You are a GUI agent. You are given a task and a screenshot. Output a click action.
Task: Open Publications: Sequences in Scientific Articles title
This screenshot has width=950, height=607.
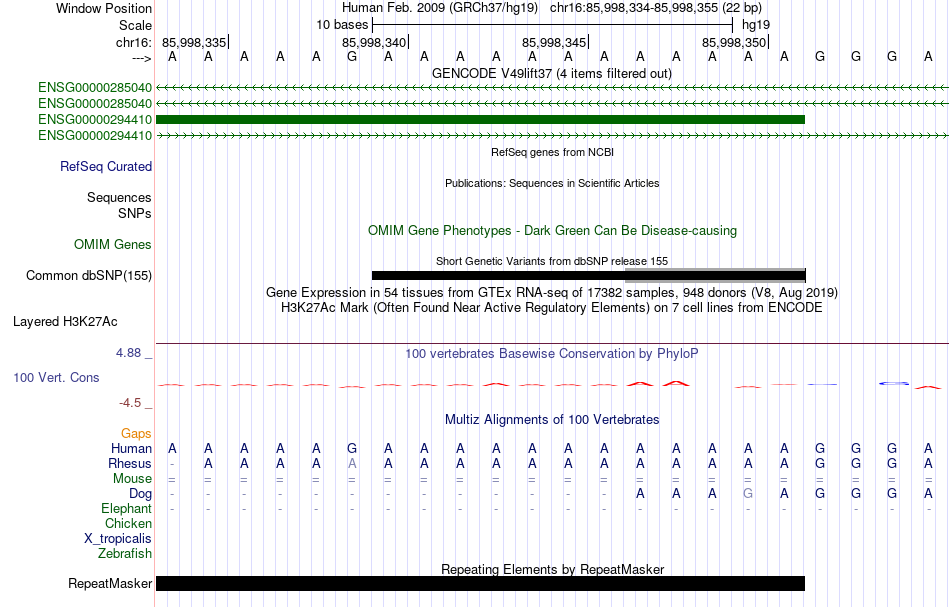point(552,183)
